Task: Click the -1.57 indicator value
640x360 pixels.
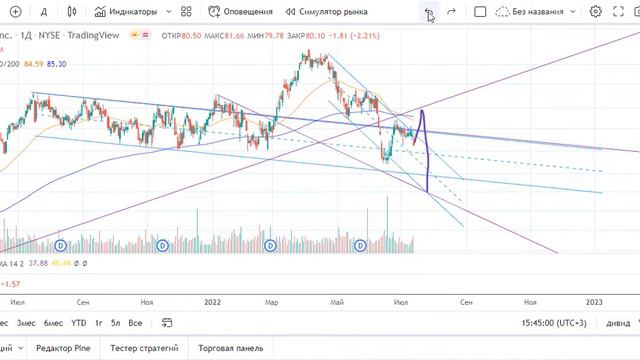Action: [10, 284]
